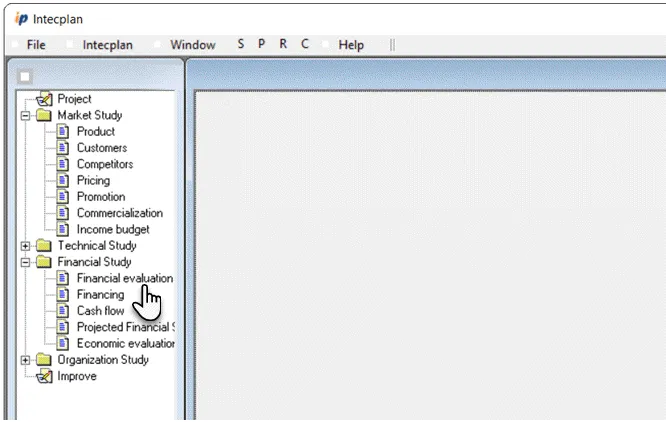Click the Commercialization document icon
Screen dimensions: 666x422
click(x=63, y=213)
